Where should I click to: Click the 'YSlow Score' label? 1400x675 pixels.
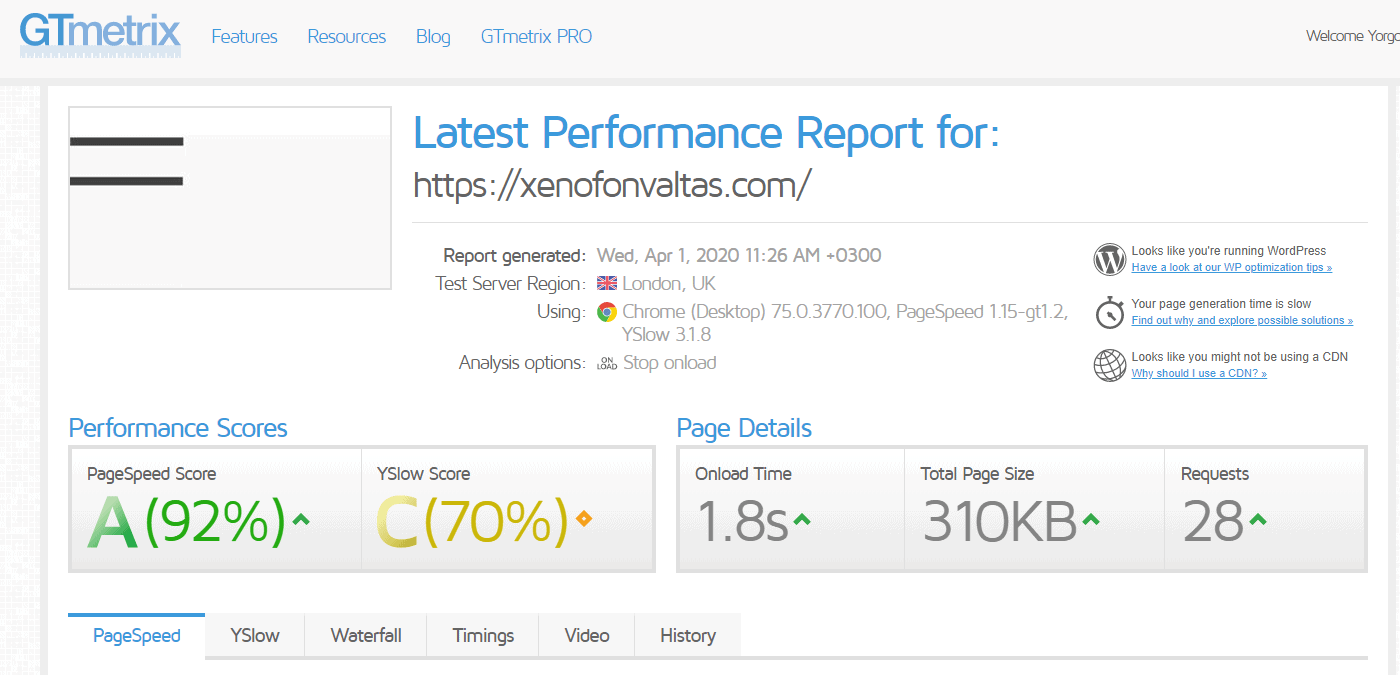coord(423,474)
